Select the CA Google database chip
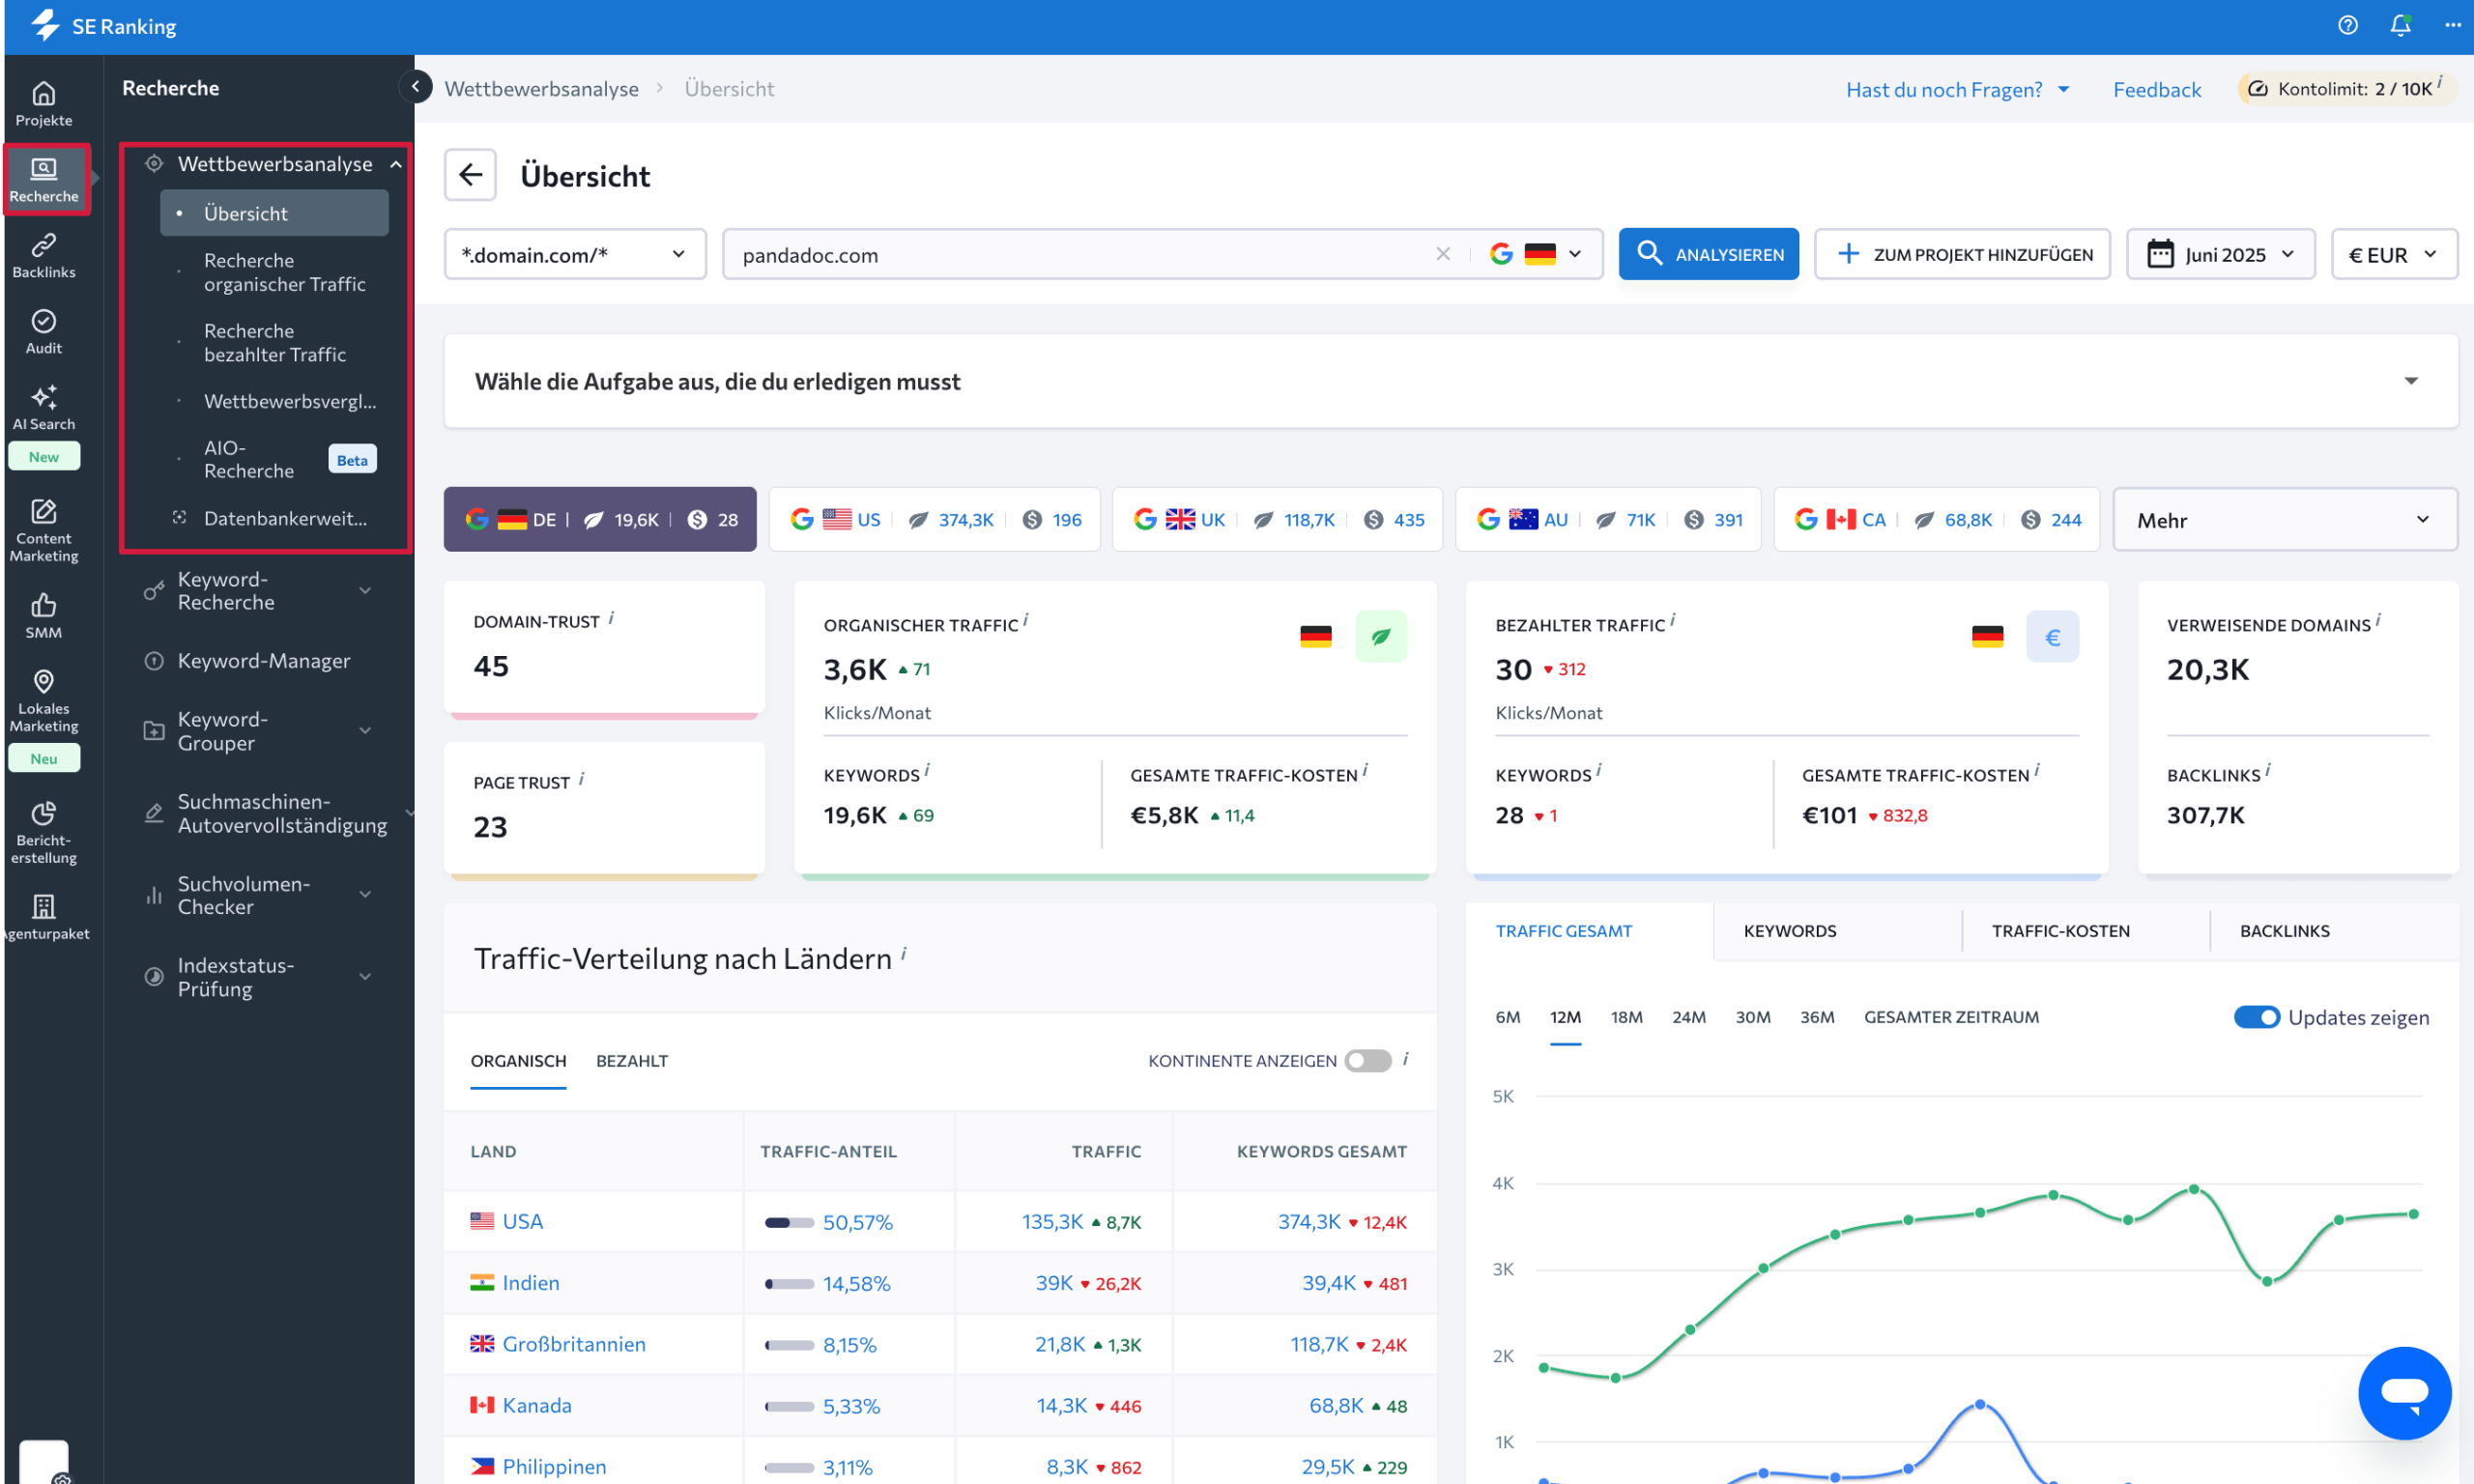Viewport: 2474px width, 1484px height. pyautogui.click(x=1937, y=519)
